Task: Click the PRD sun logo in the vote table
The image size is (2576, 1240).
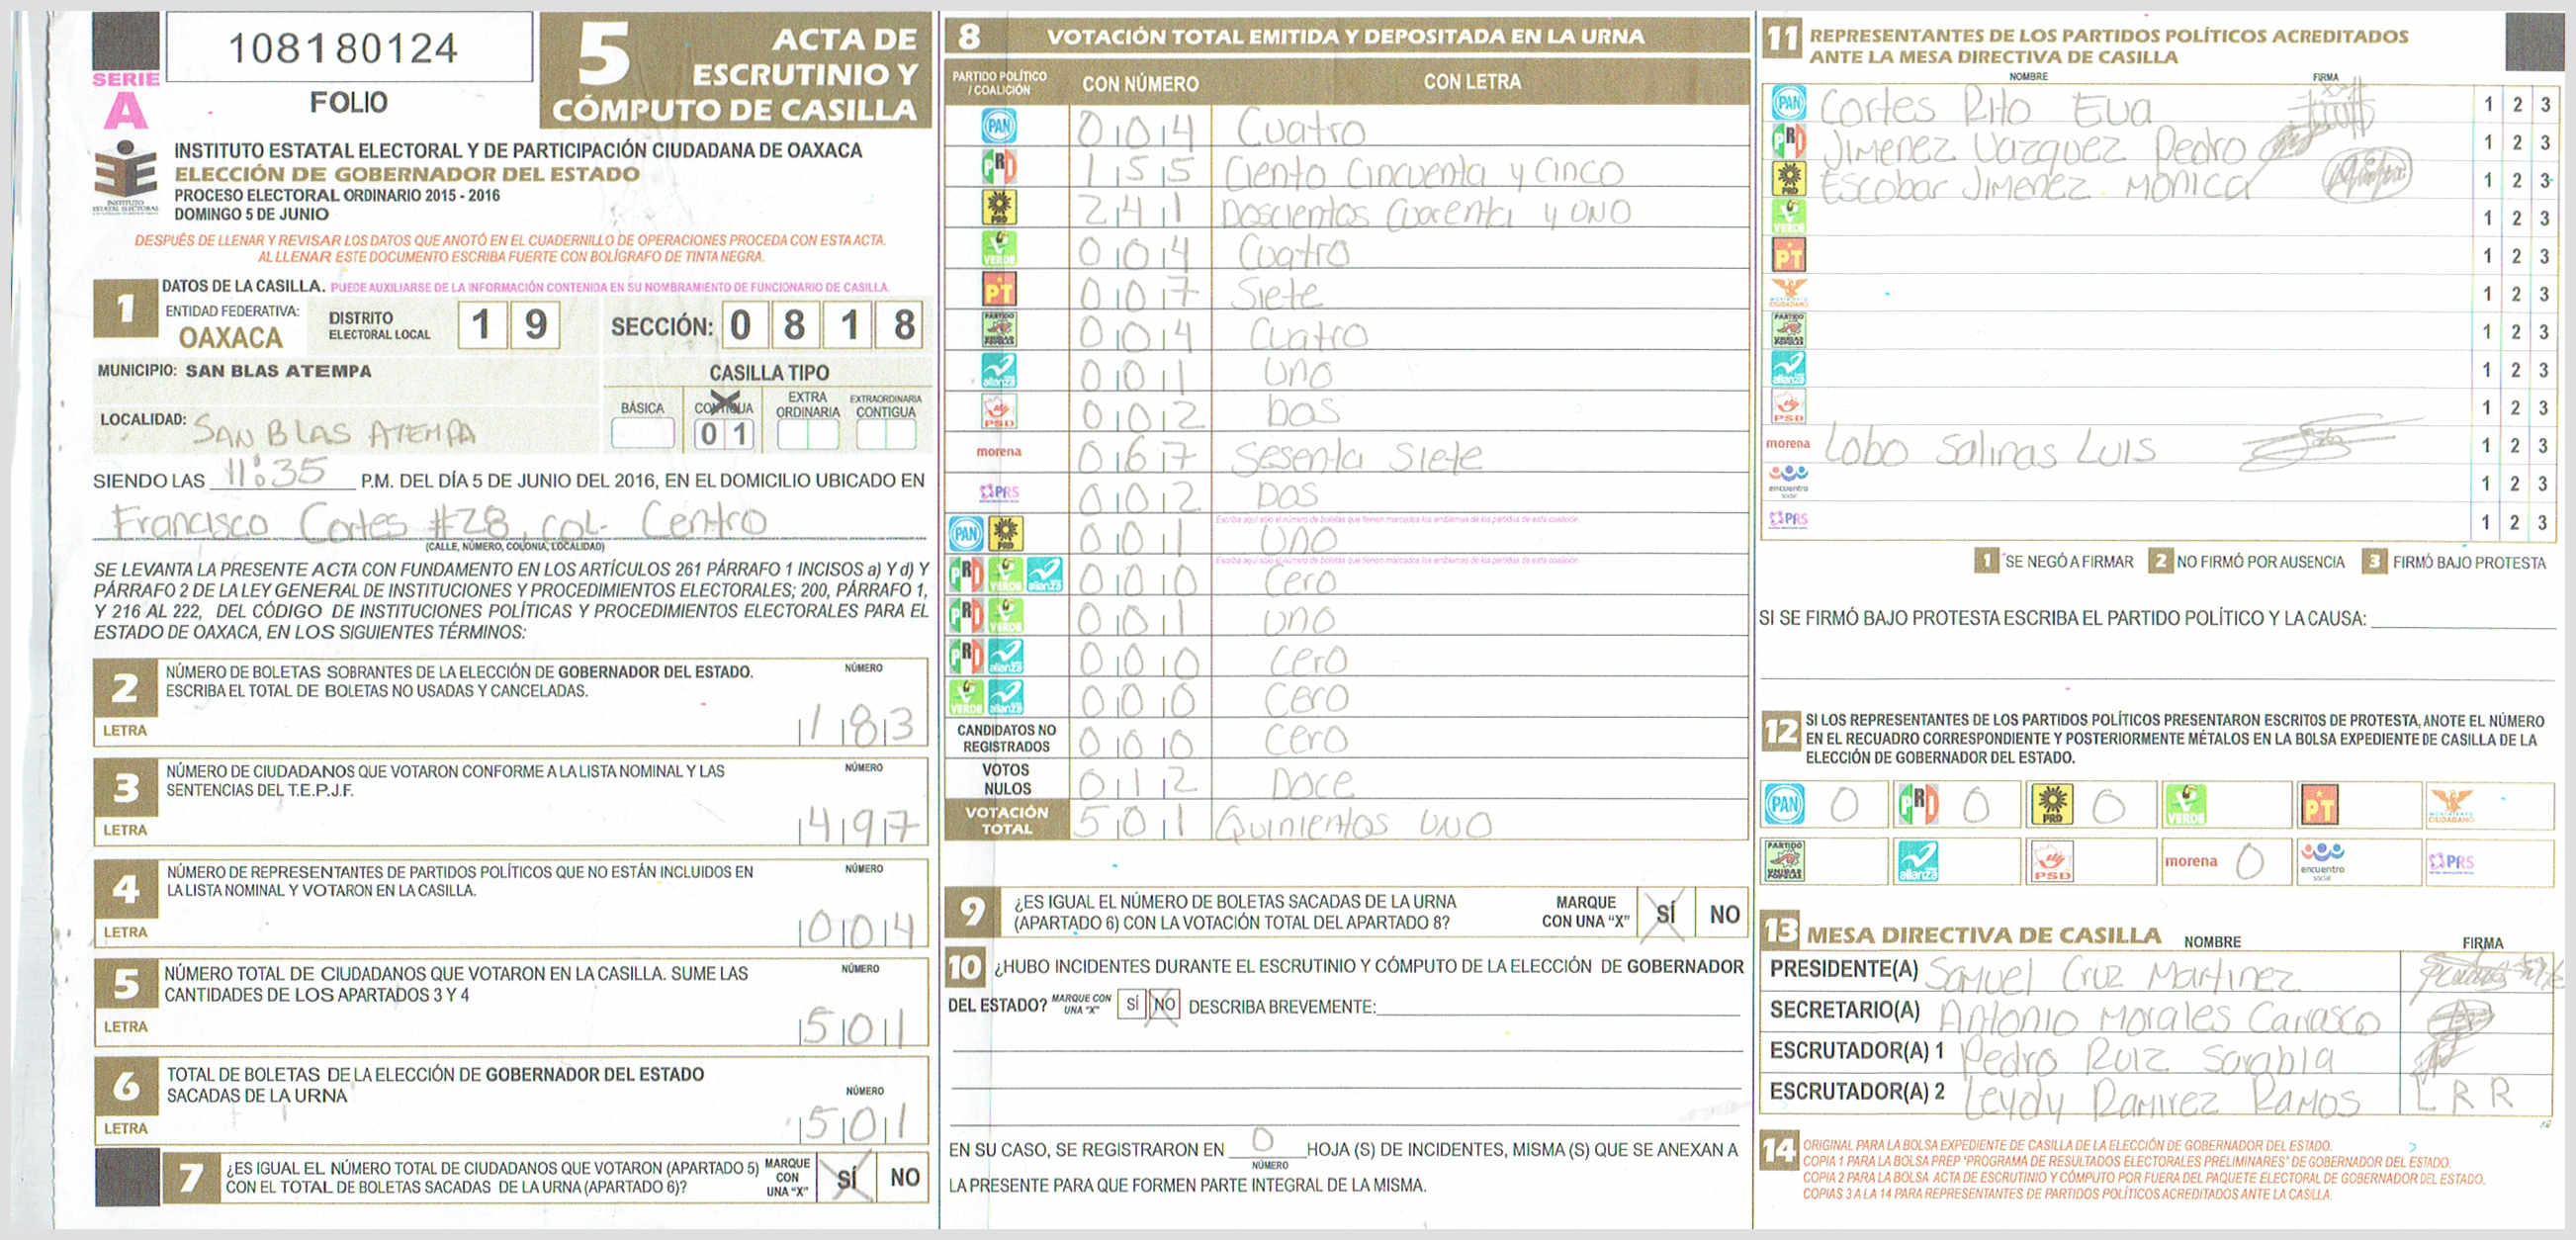Action: click(998, 208)
